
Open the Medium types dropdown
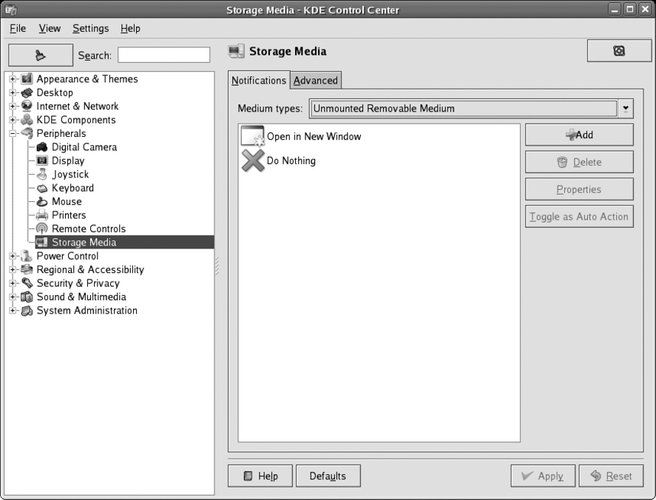pos(625,108)
